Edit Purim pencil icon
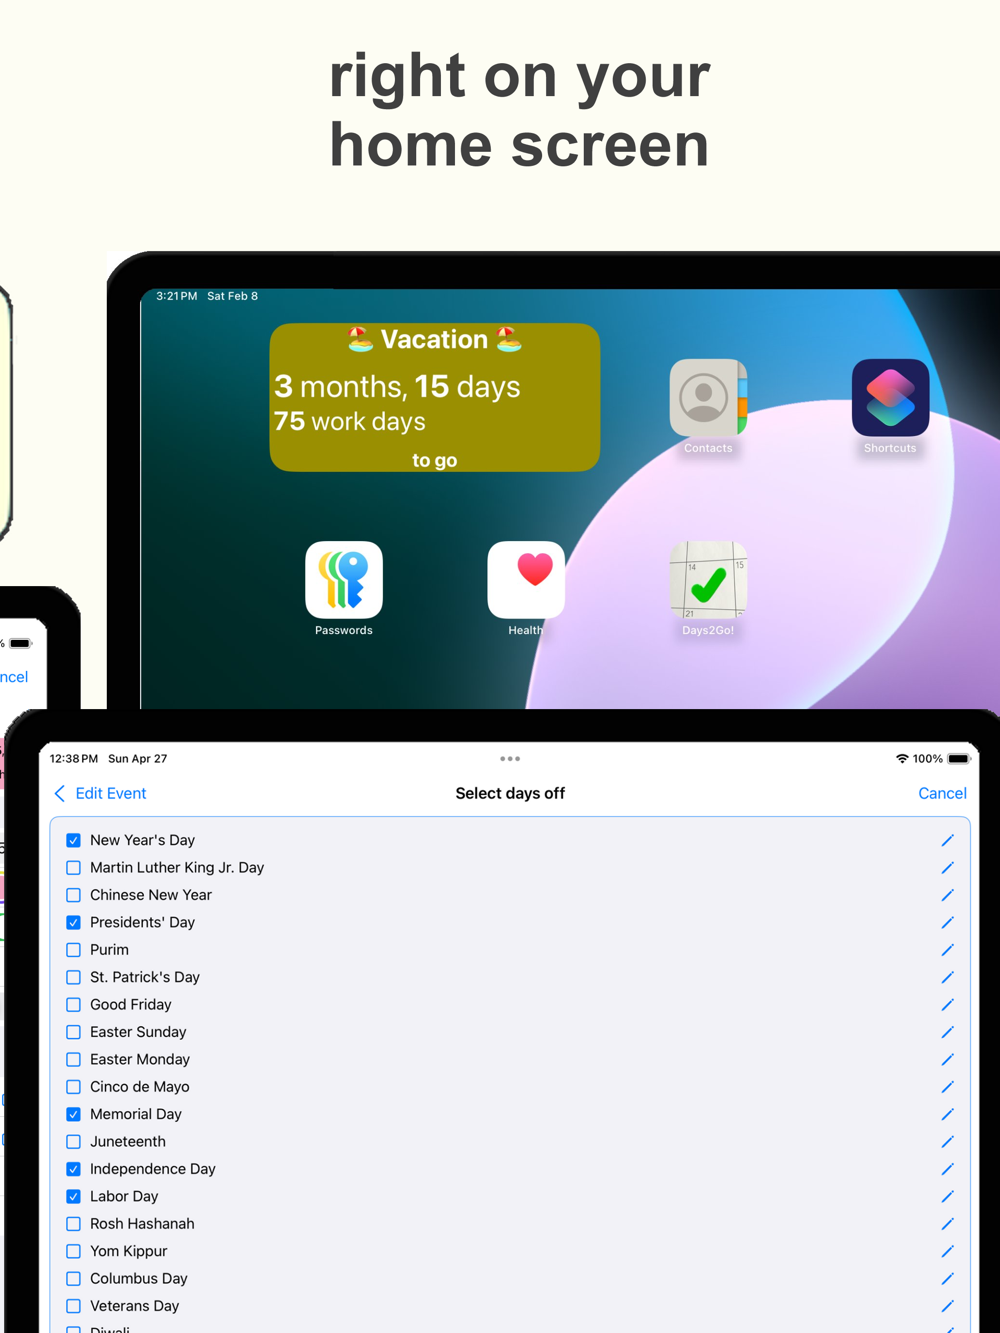Viewport: 1000px width, 1333px height. tap(947, 950)
